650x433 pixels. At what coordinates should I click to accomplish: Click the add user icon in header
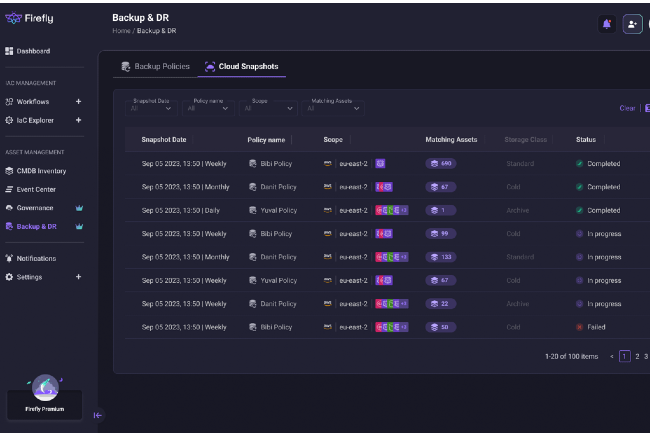(632, 24)
